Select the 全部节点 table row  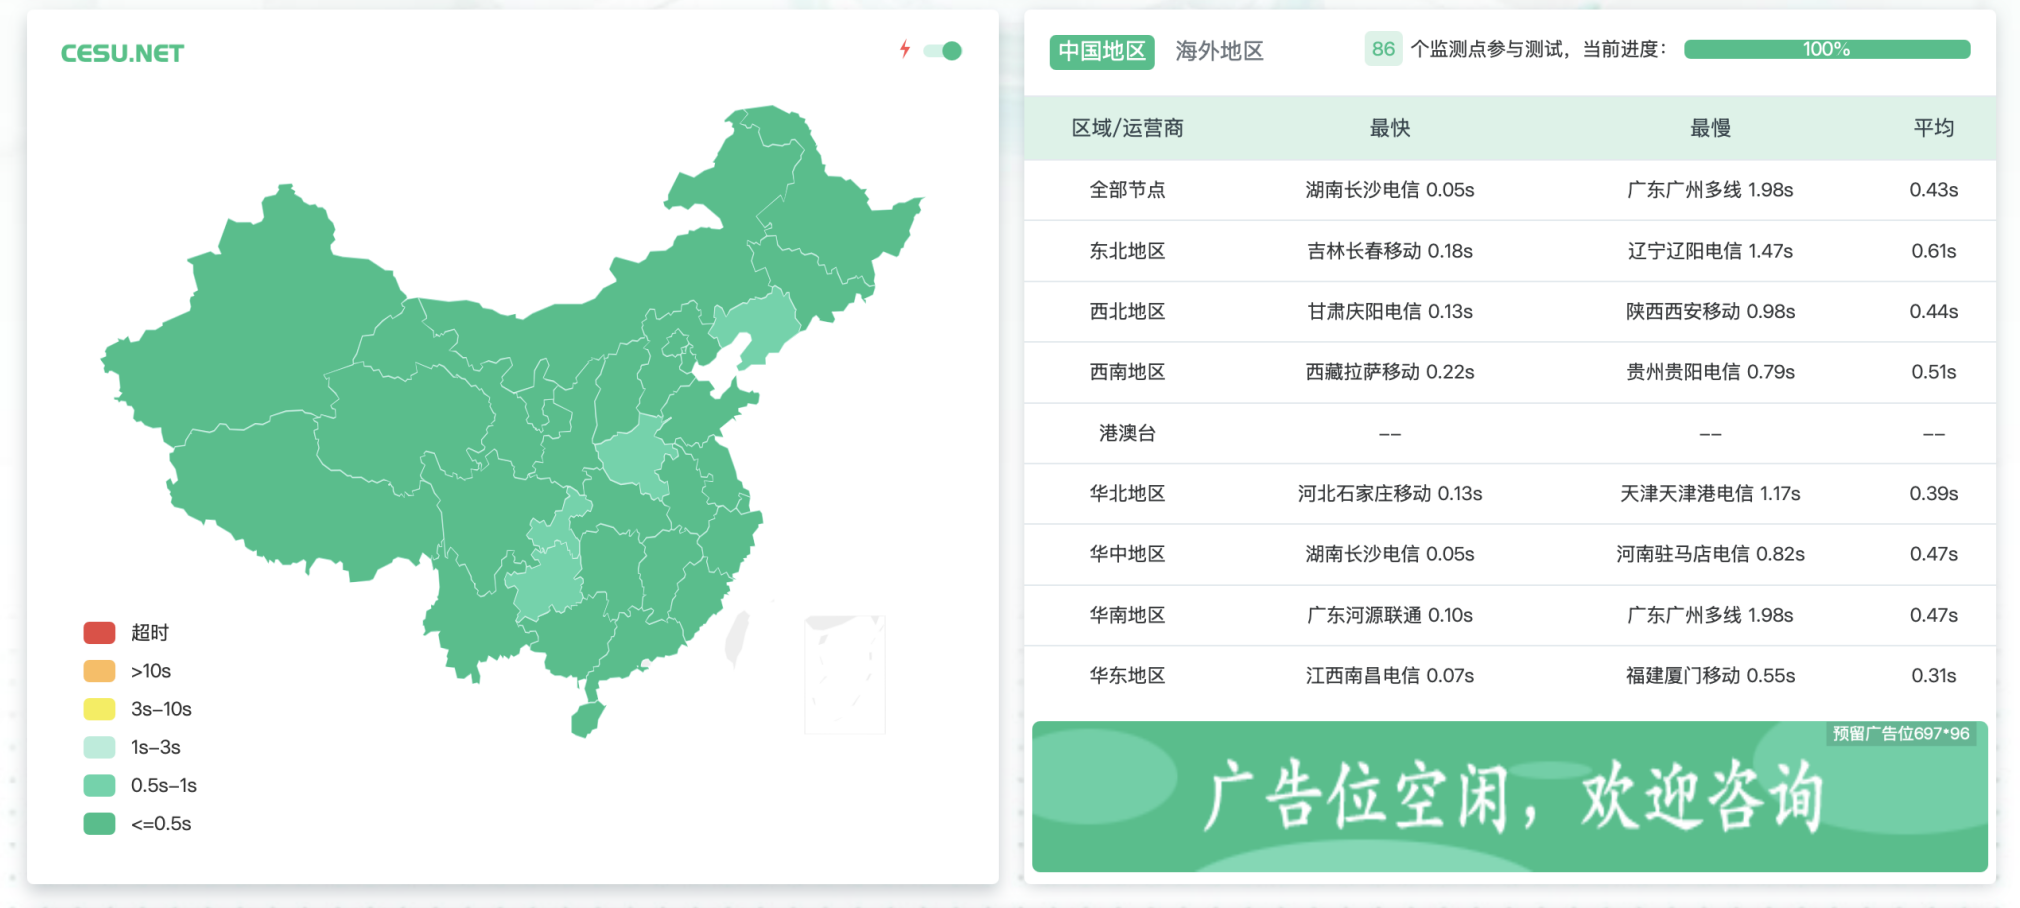(x=1128, y=190)
